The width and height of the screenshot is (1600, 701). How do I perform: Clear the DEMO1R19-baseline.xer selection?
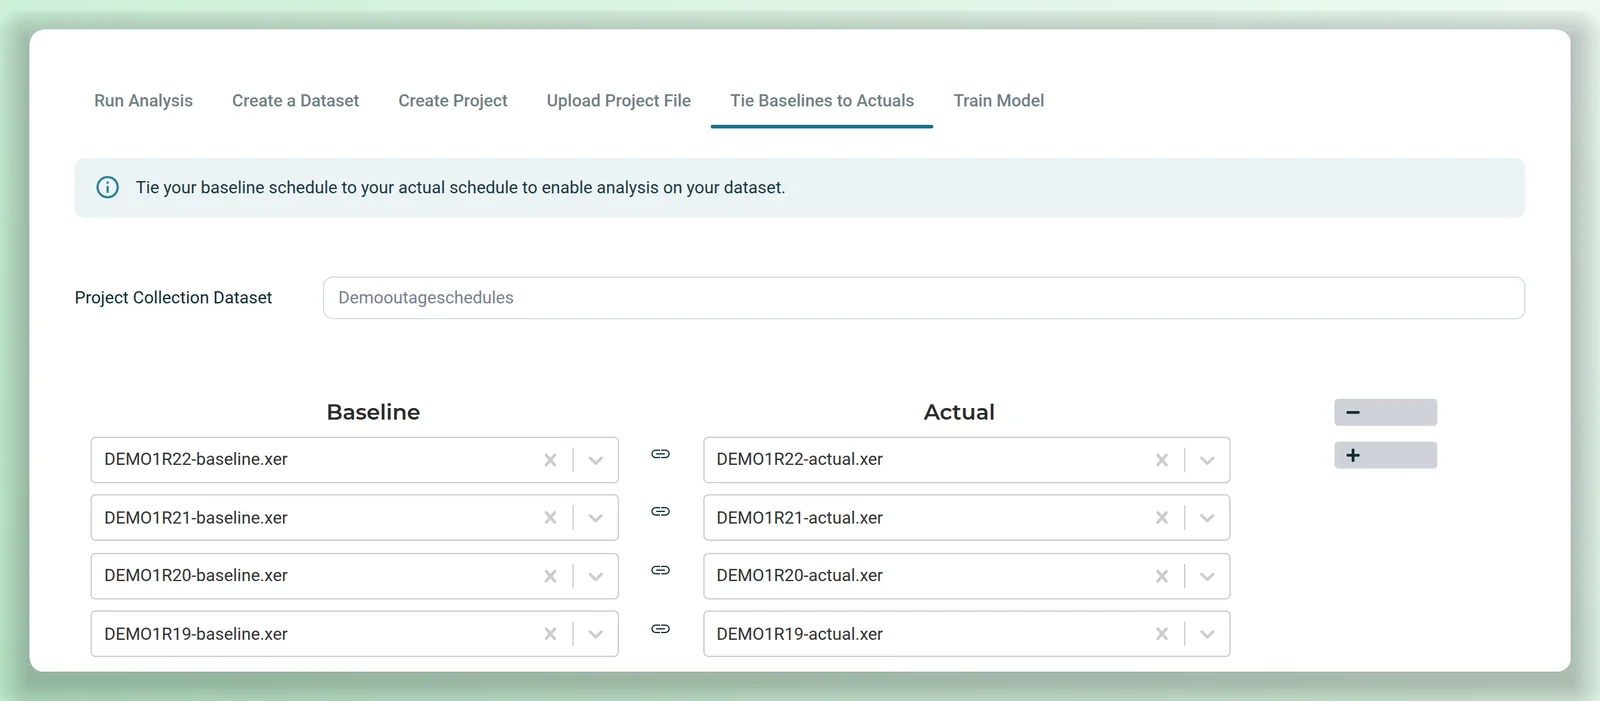(550, 634)
